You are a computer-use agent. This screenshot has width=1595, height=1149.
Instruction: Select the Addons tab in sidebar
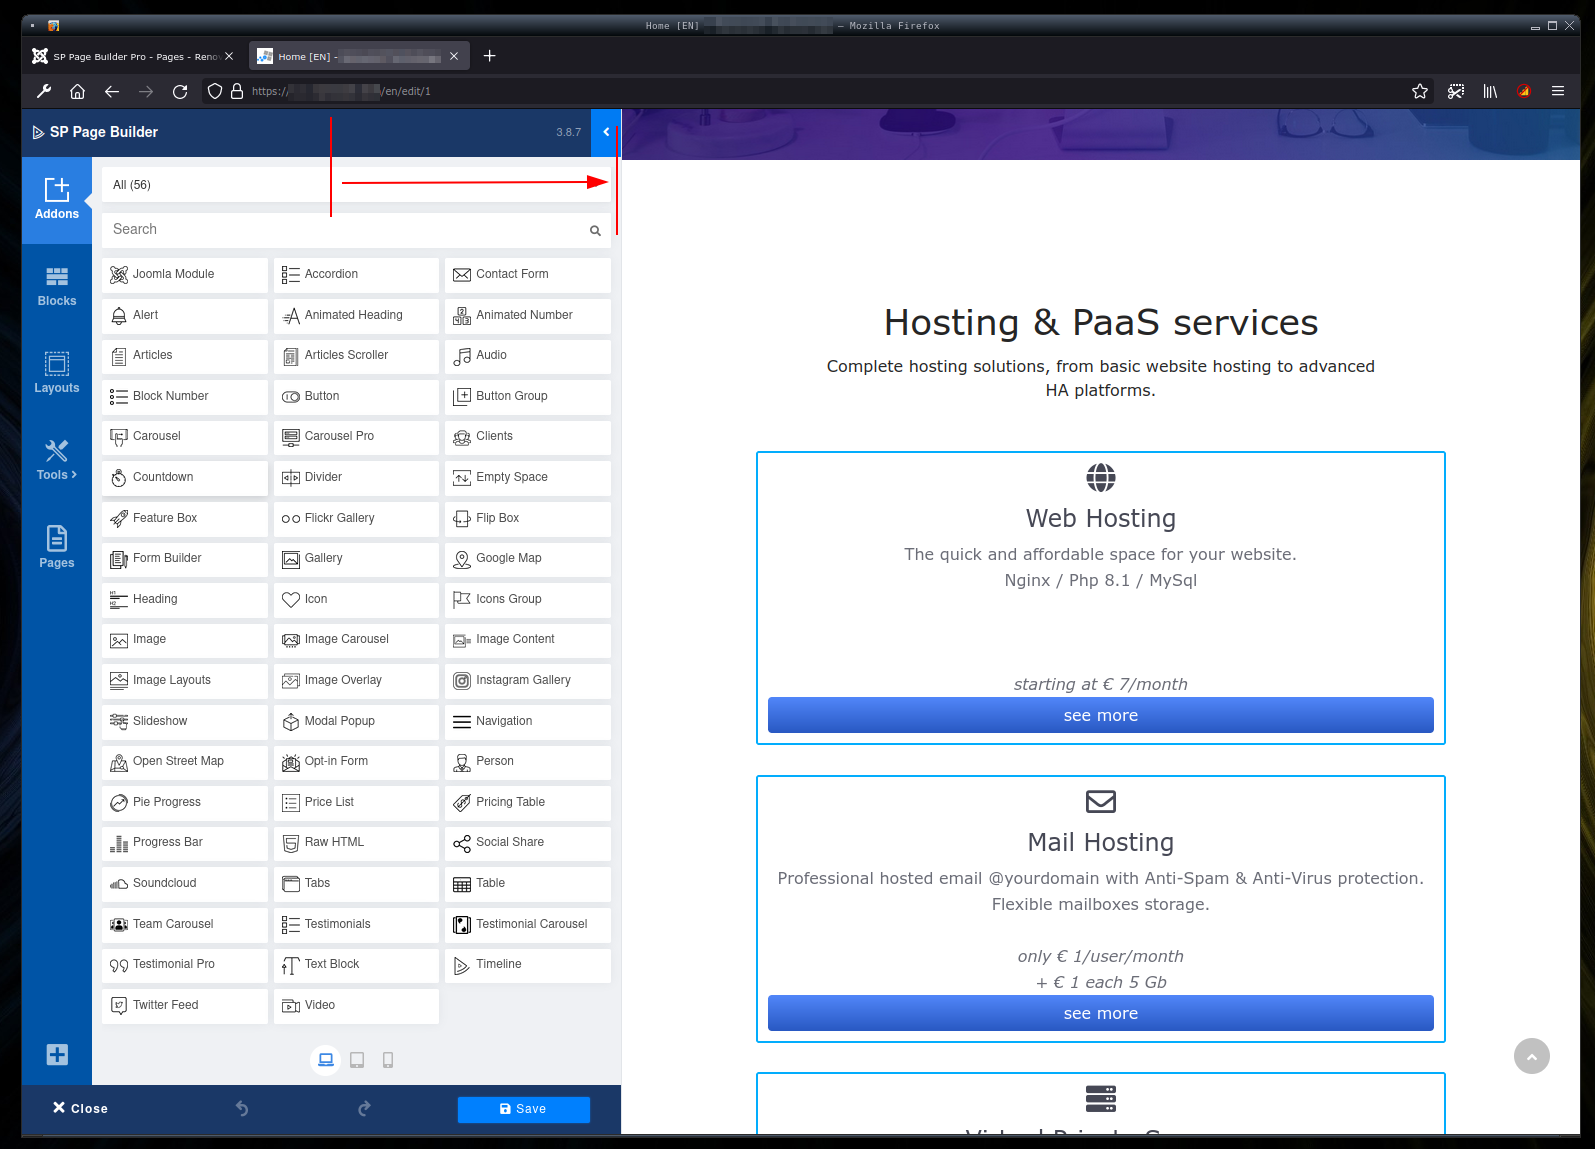[x=57, y=199]
